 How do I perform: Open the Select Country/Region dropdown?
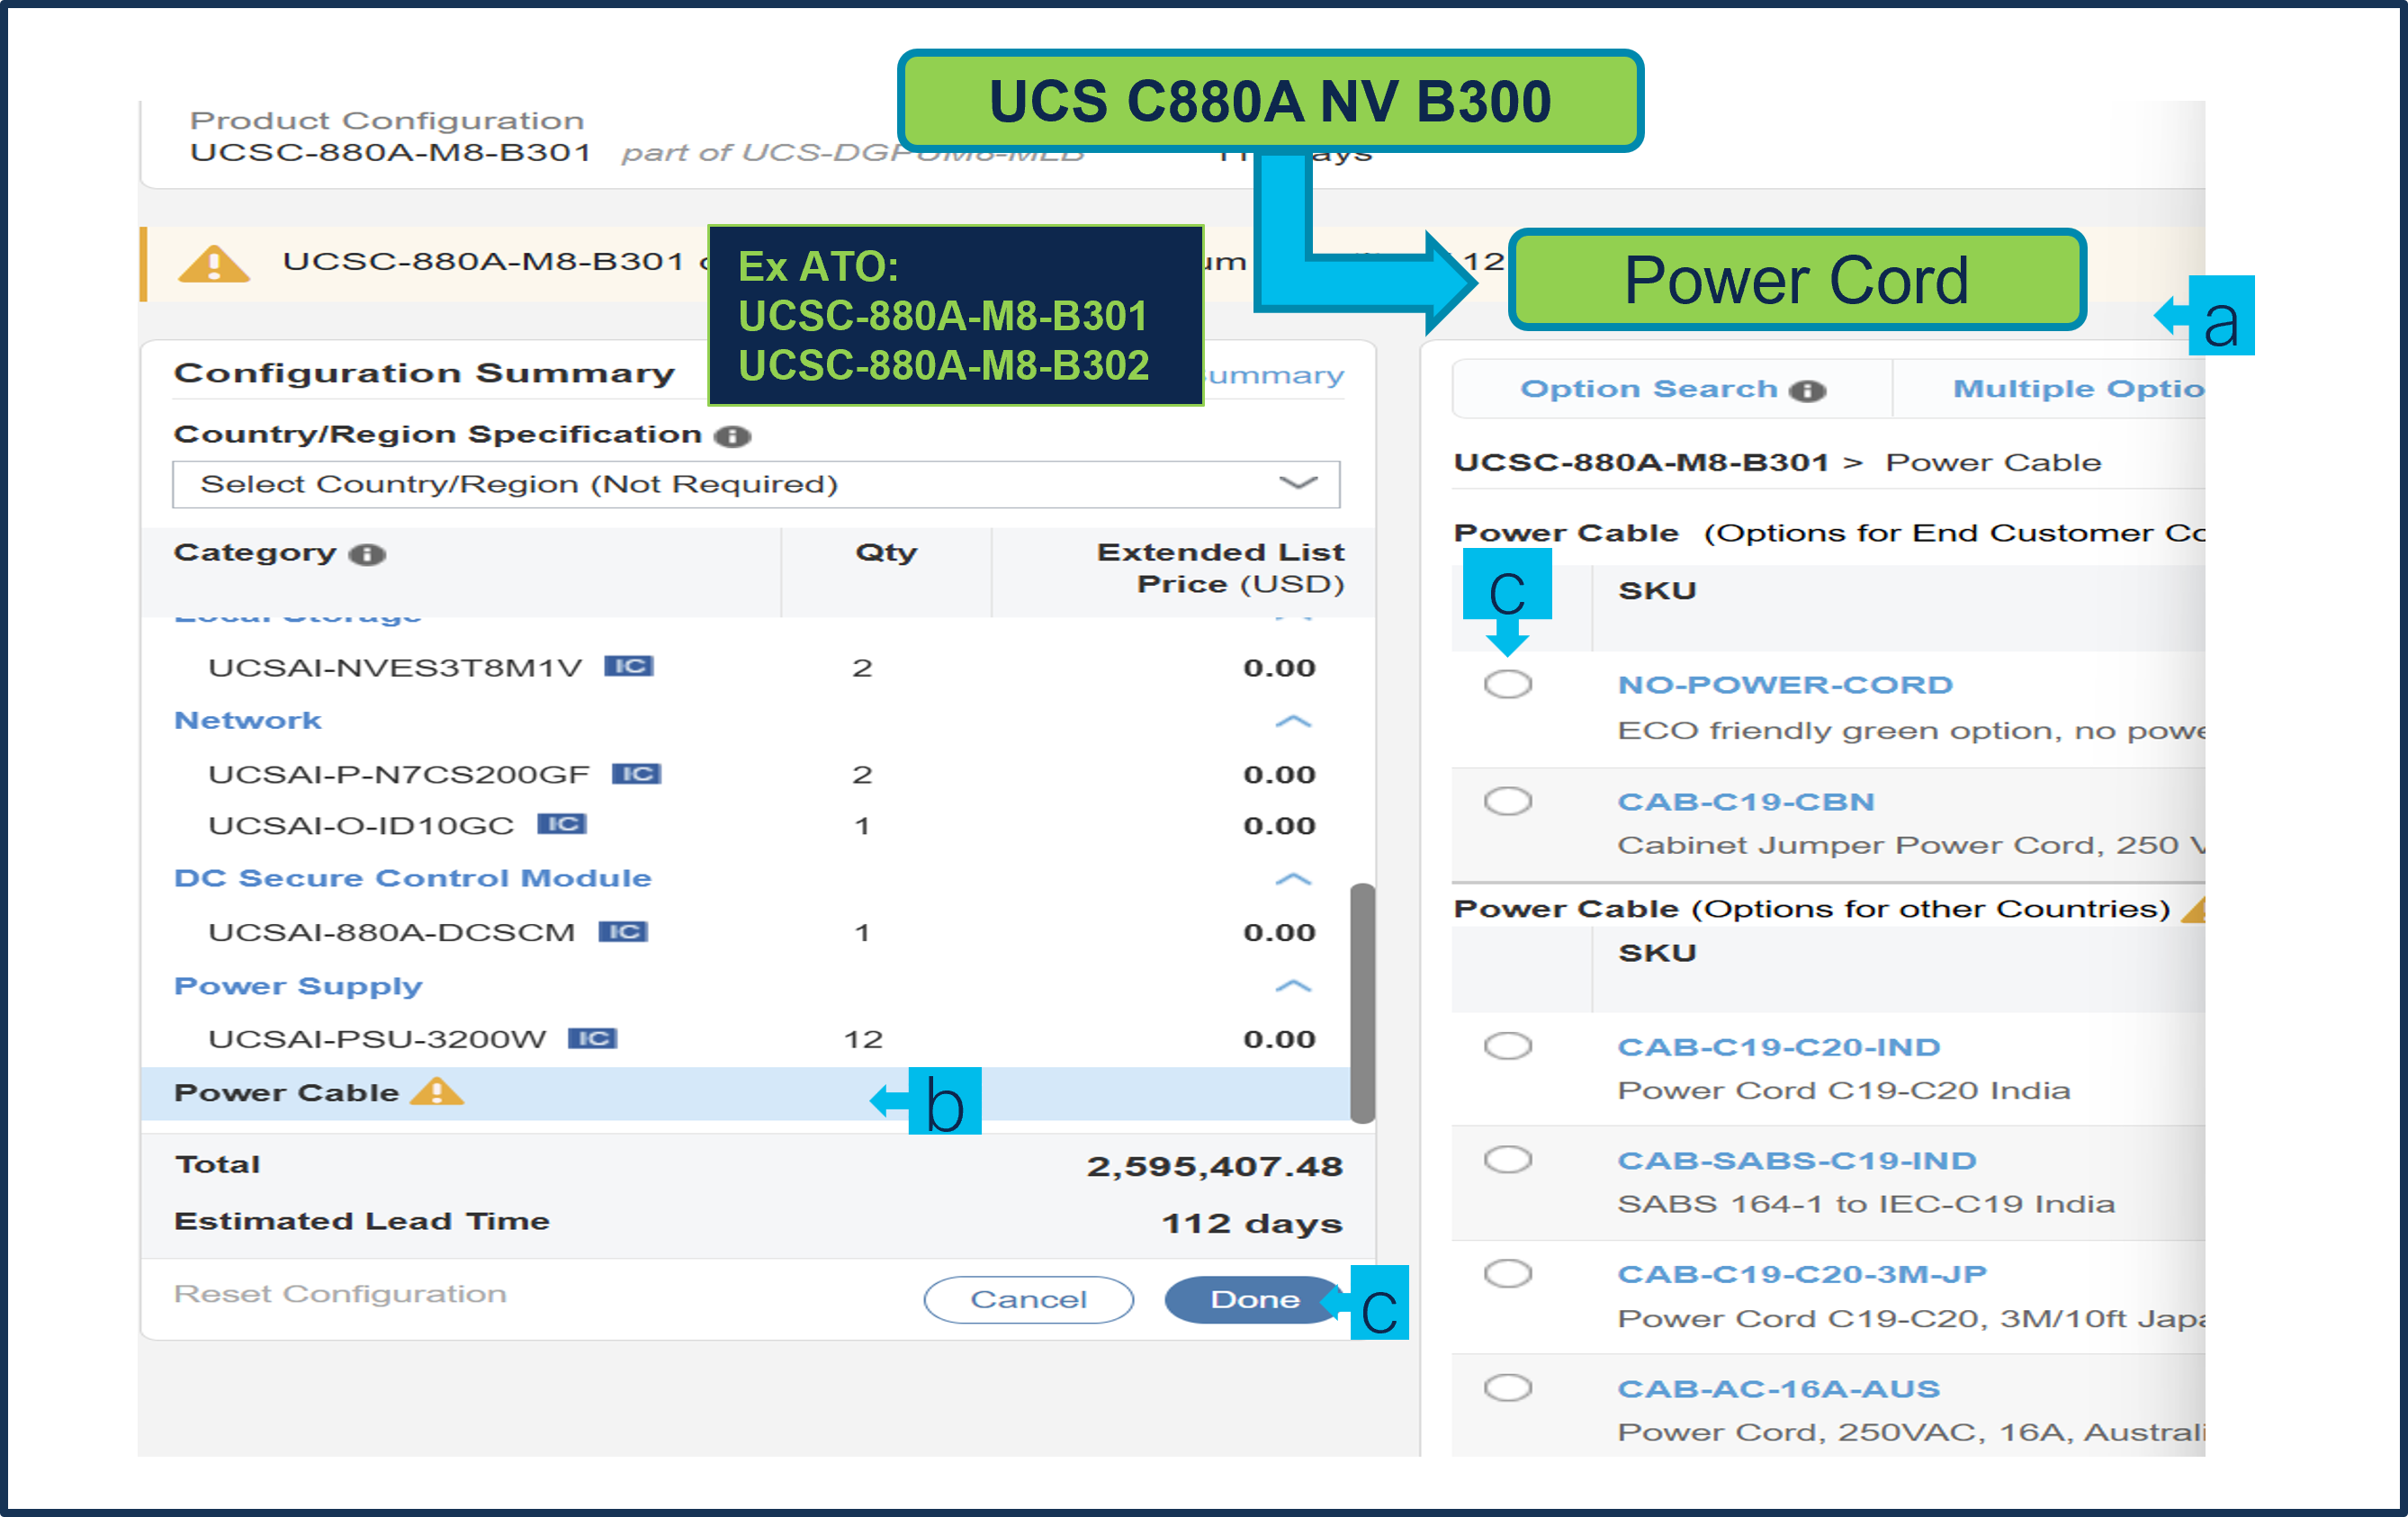[x=756, y=485]
